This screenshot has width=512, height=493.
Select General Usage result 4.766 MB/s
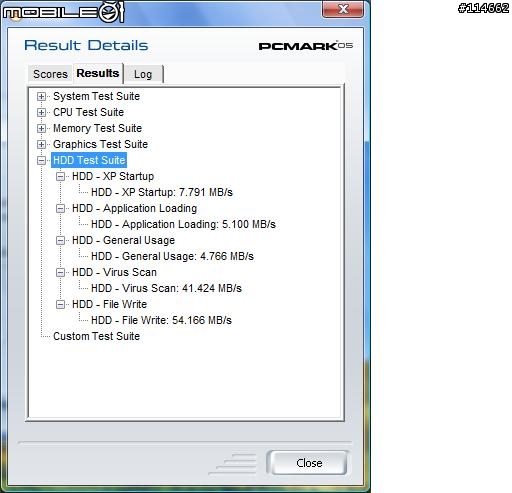(x=172, y=256)
